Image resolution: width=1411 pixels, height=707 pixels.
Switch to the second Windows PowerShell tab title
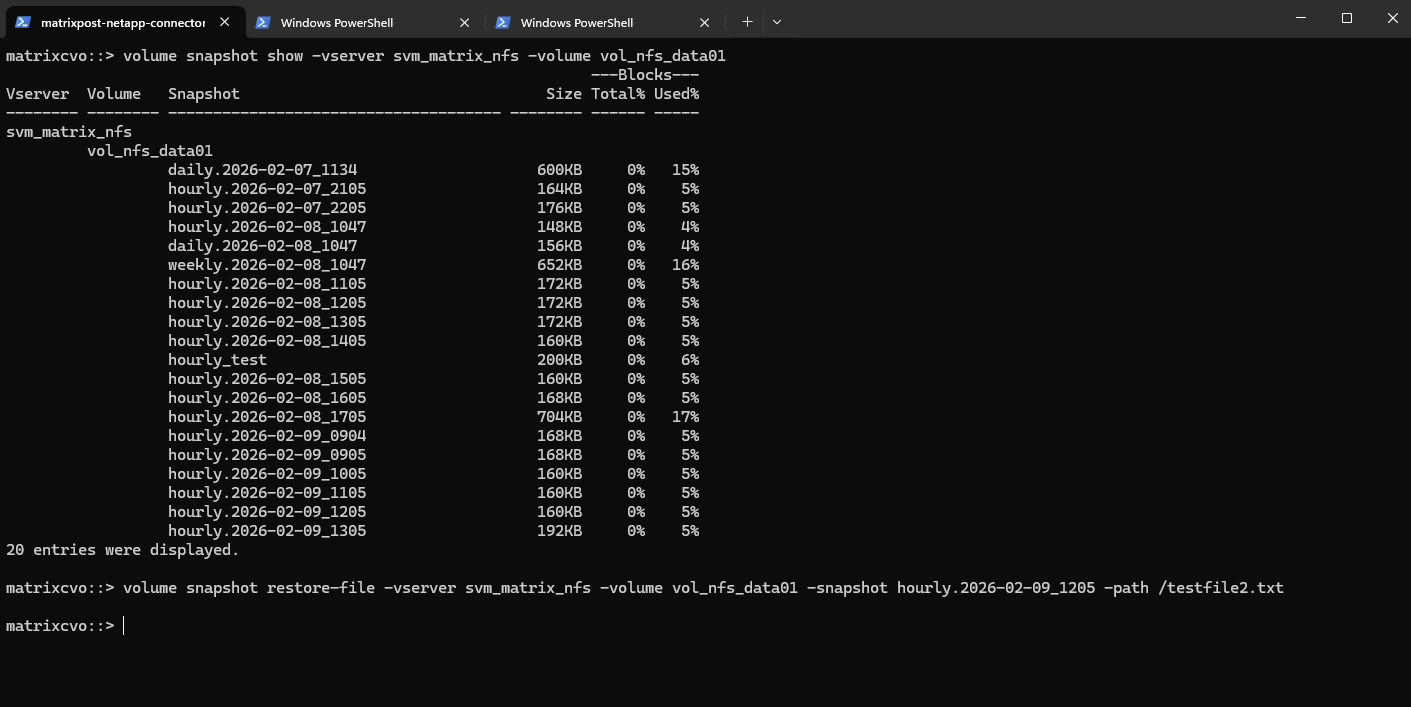pos(336,22)
